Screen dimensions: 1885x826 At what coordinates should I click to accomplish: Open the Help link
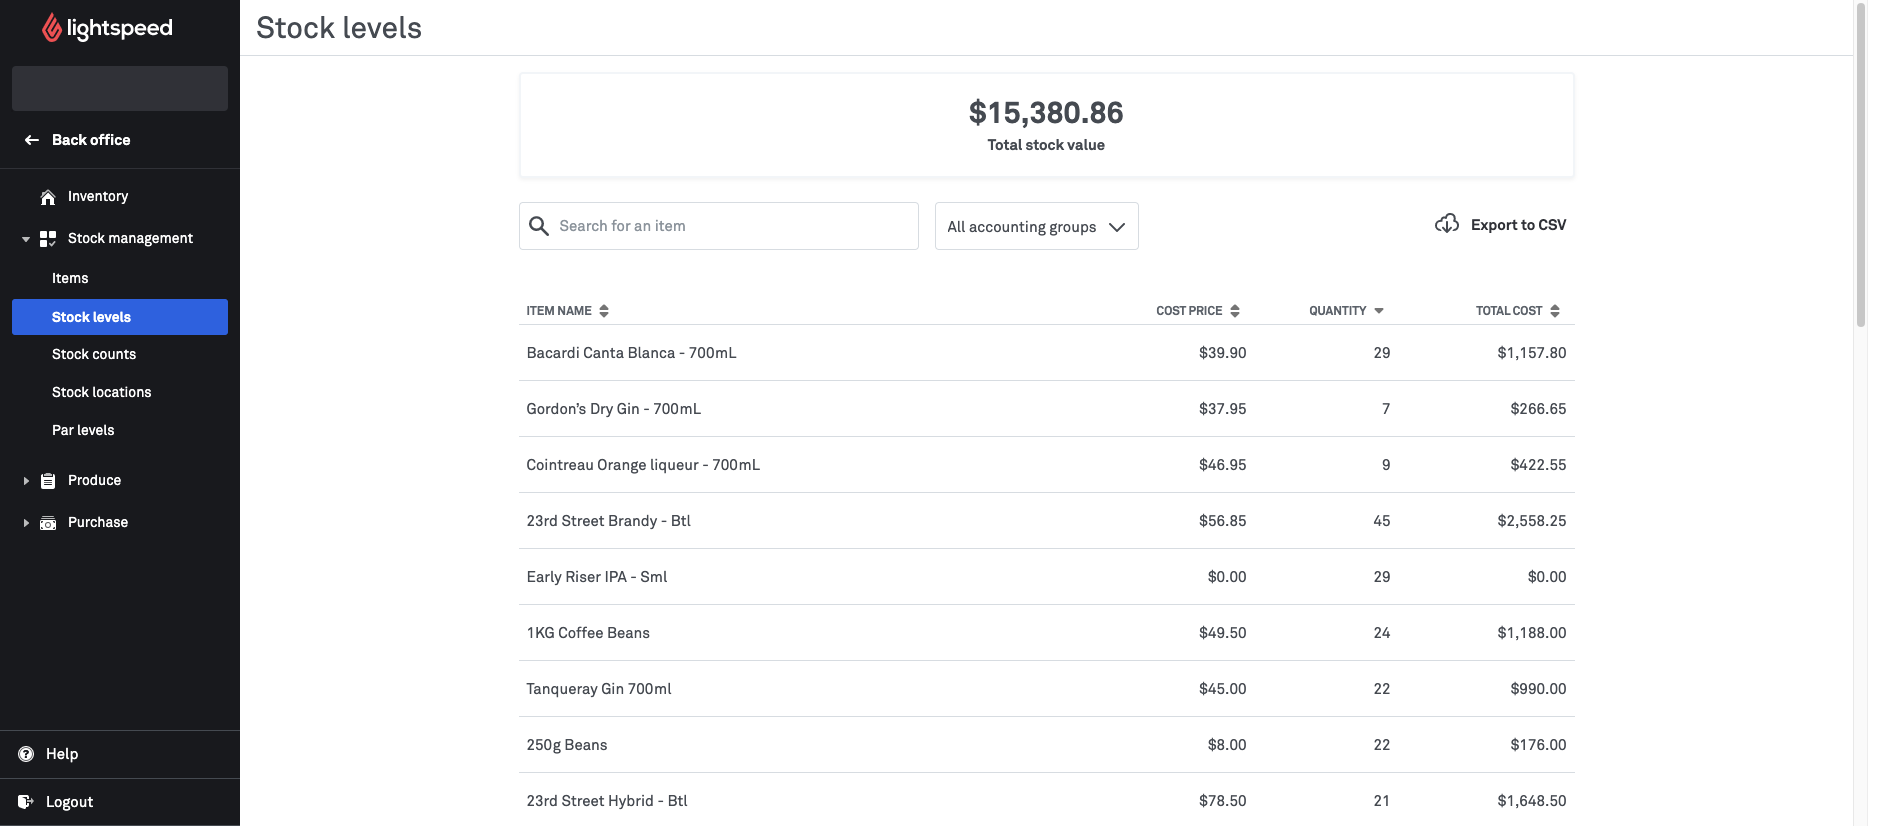click(x=62, y=754)
